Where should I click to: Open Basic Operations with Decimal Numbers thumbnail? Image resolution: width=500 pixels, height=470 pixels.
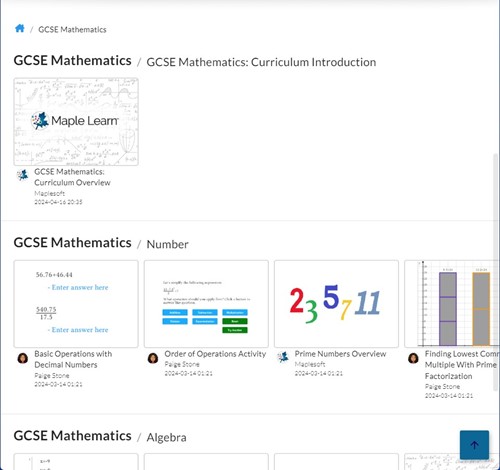(x=76, y=304)
